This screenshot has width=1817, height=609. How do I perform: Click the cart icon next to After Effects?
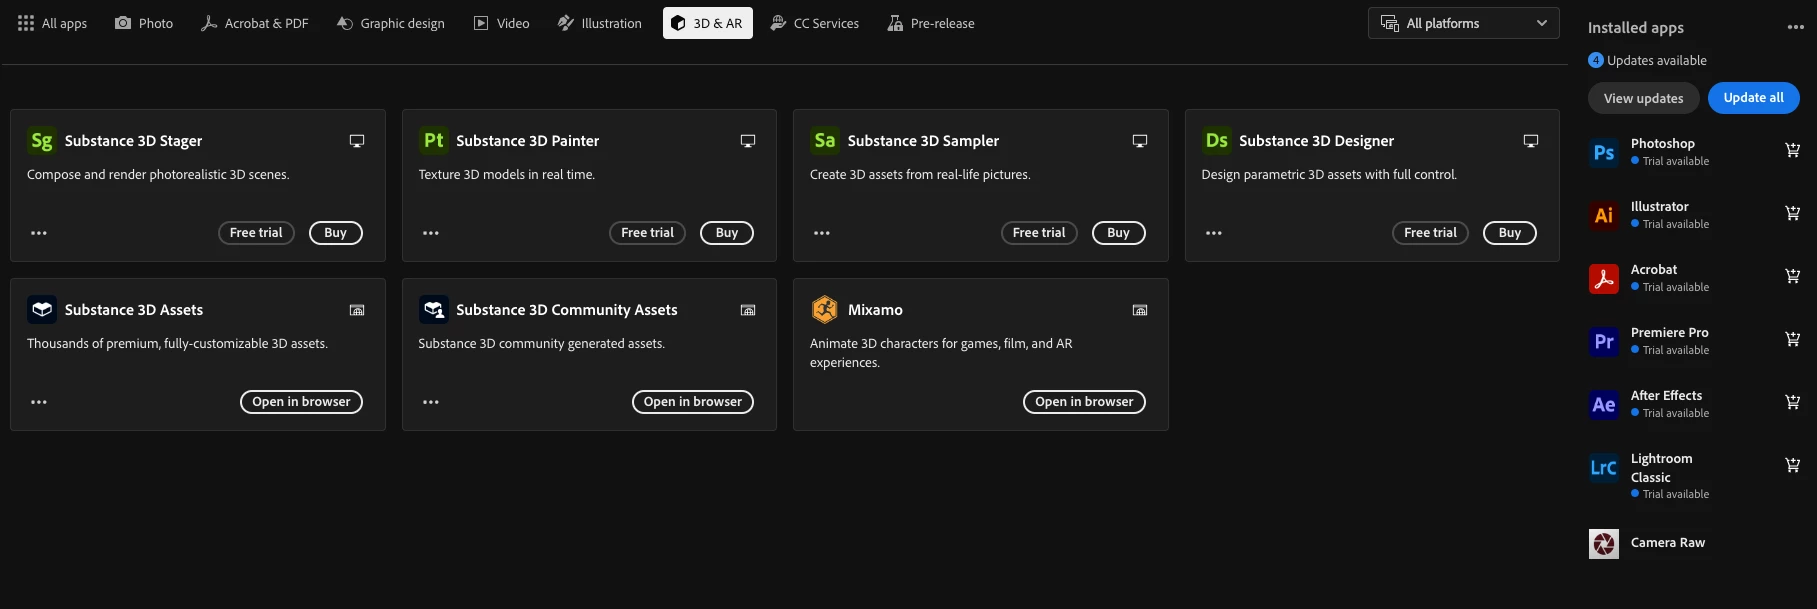[x=1792, y=402]
